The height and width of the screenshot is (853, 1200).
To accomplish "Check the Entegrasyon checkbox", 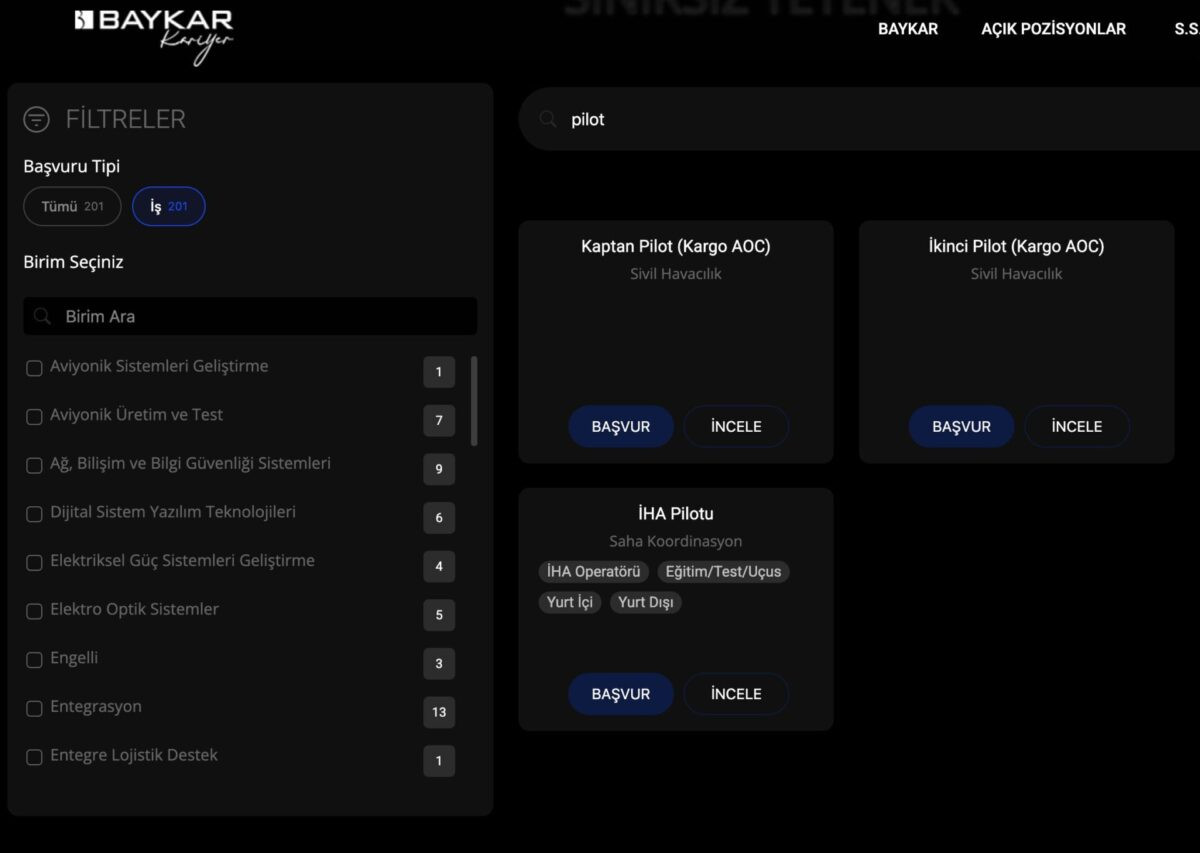I will point(34,708).
